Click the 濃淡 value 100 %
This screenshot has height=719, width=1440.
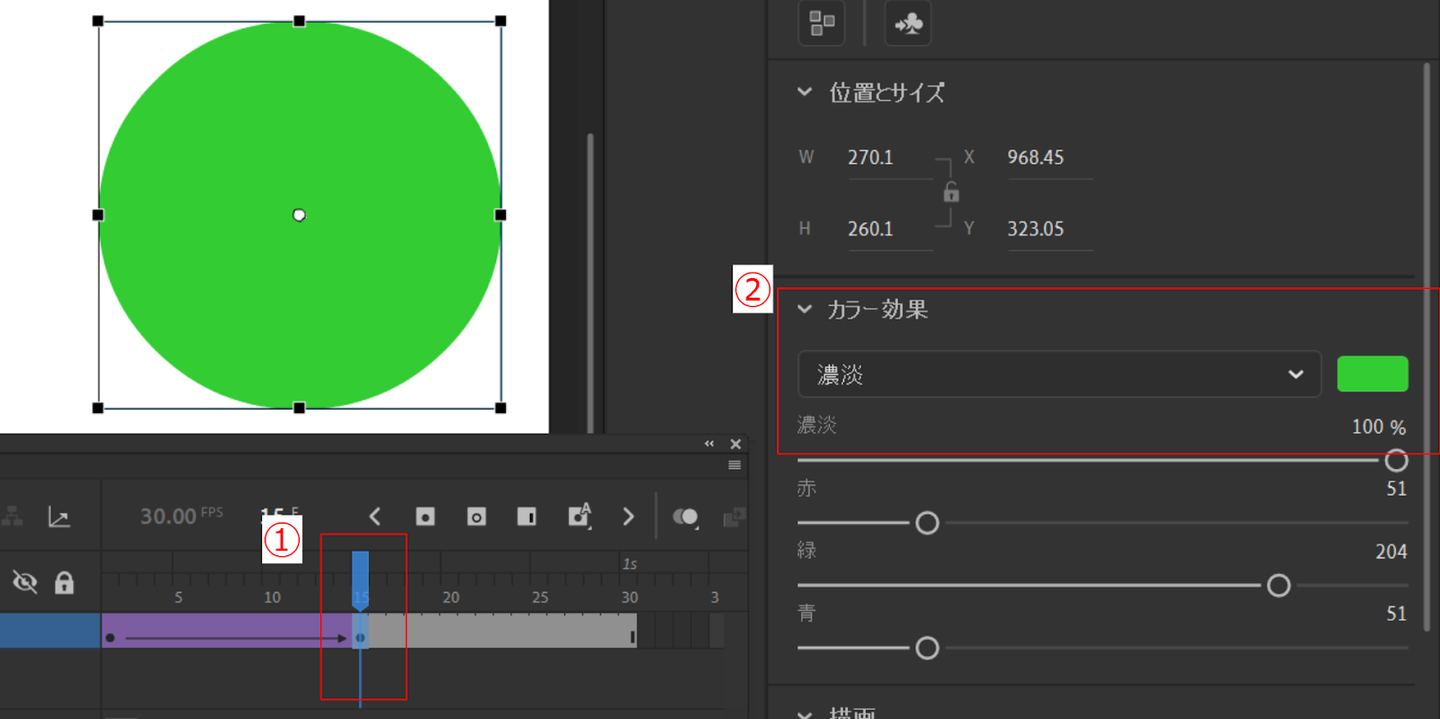[x=1379, y=427]
